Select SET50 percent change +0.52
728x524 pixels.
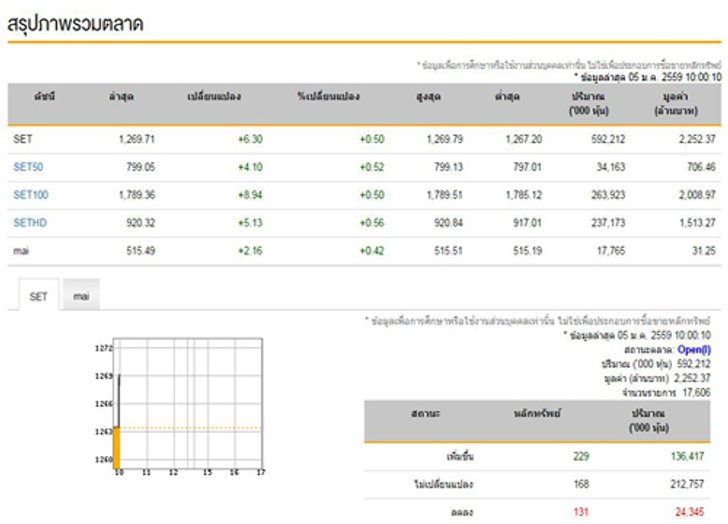tap(372, 167)
